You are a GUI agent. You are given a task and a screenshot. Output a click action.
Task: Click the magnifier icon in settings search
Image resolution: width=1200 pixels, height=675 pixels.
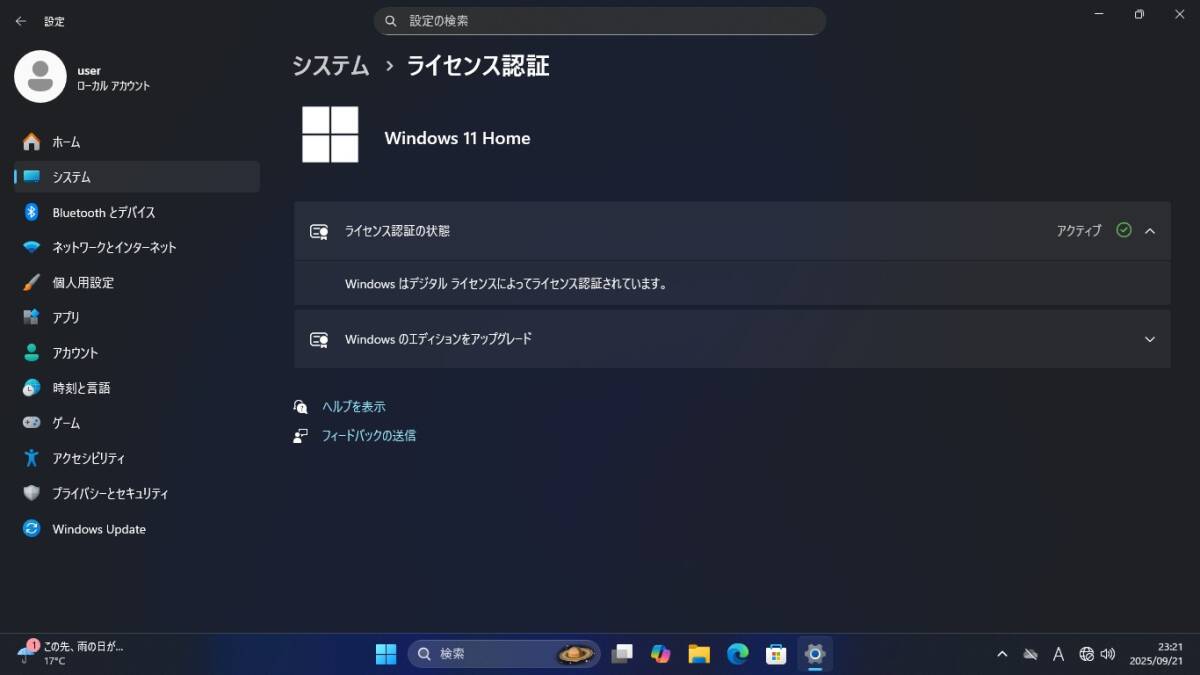(391, 21)
